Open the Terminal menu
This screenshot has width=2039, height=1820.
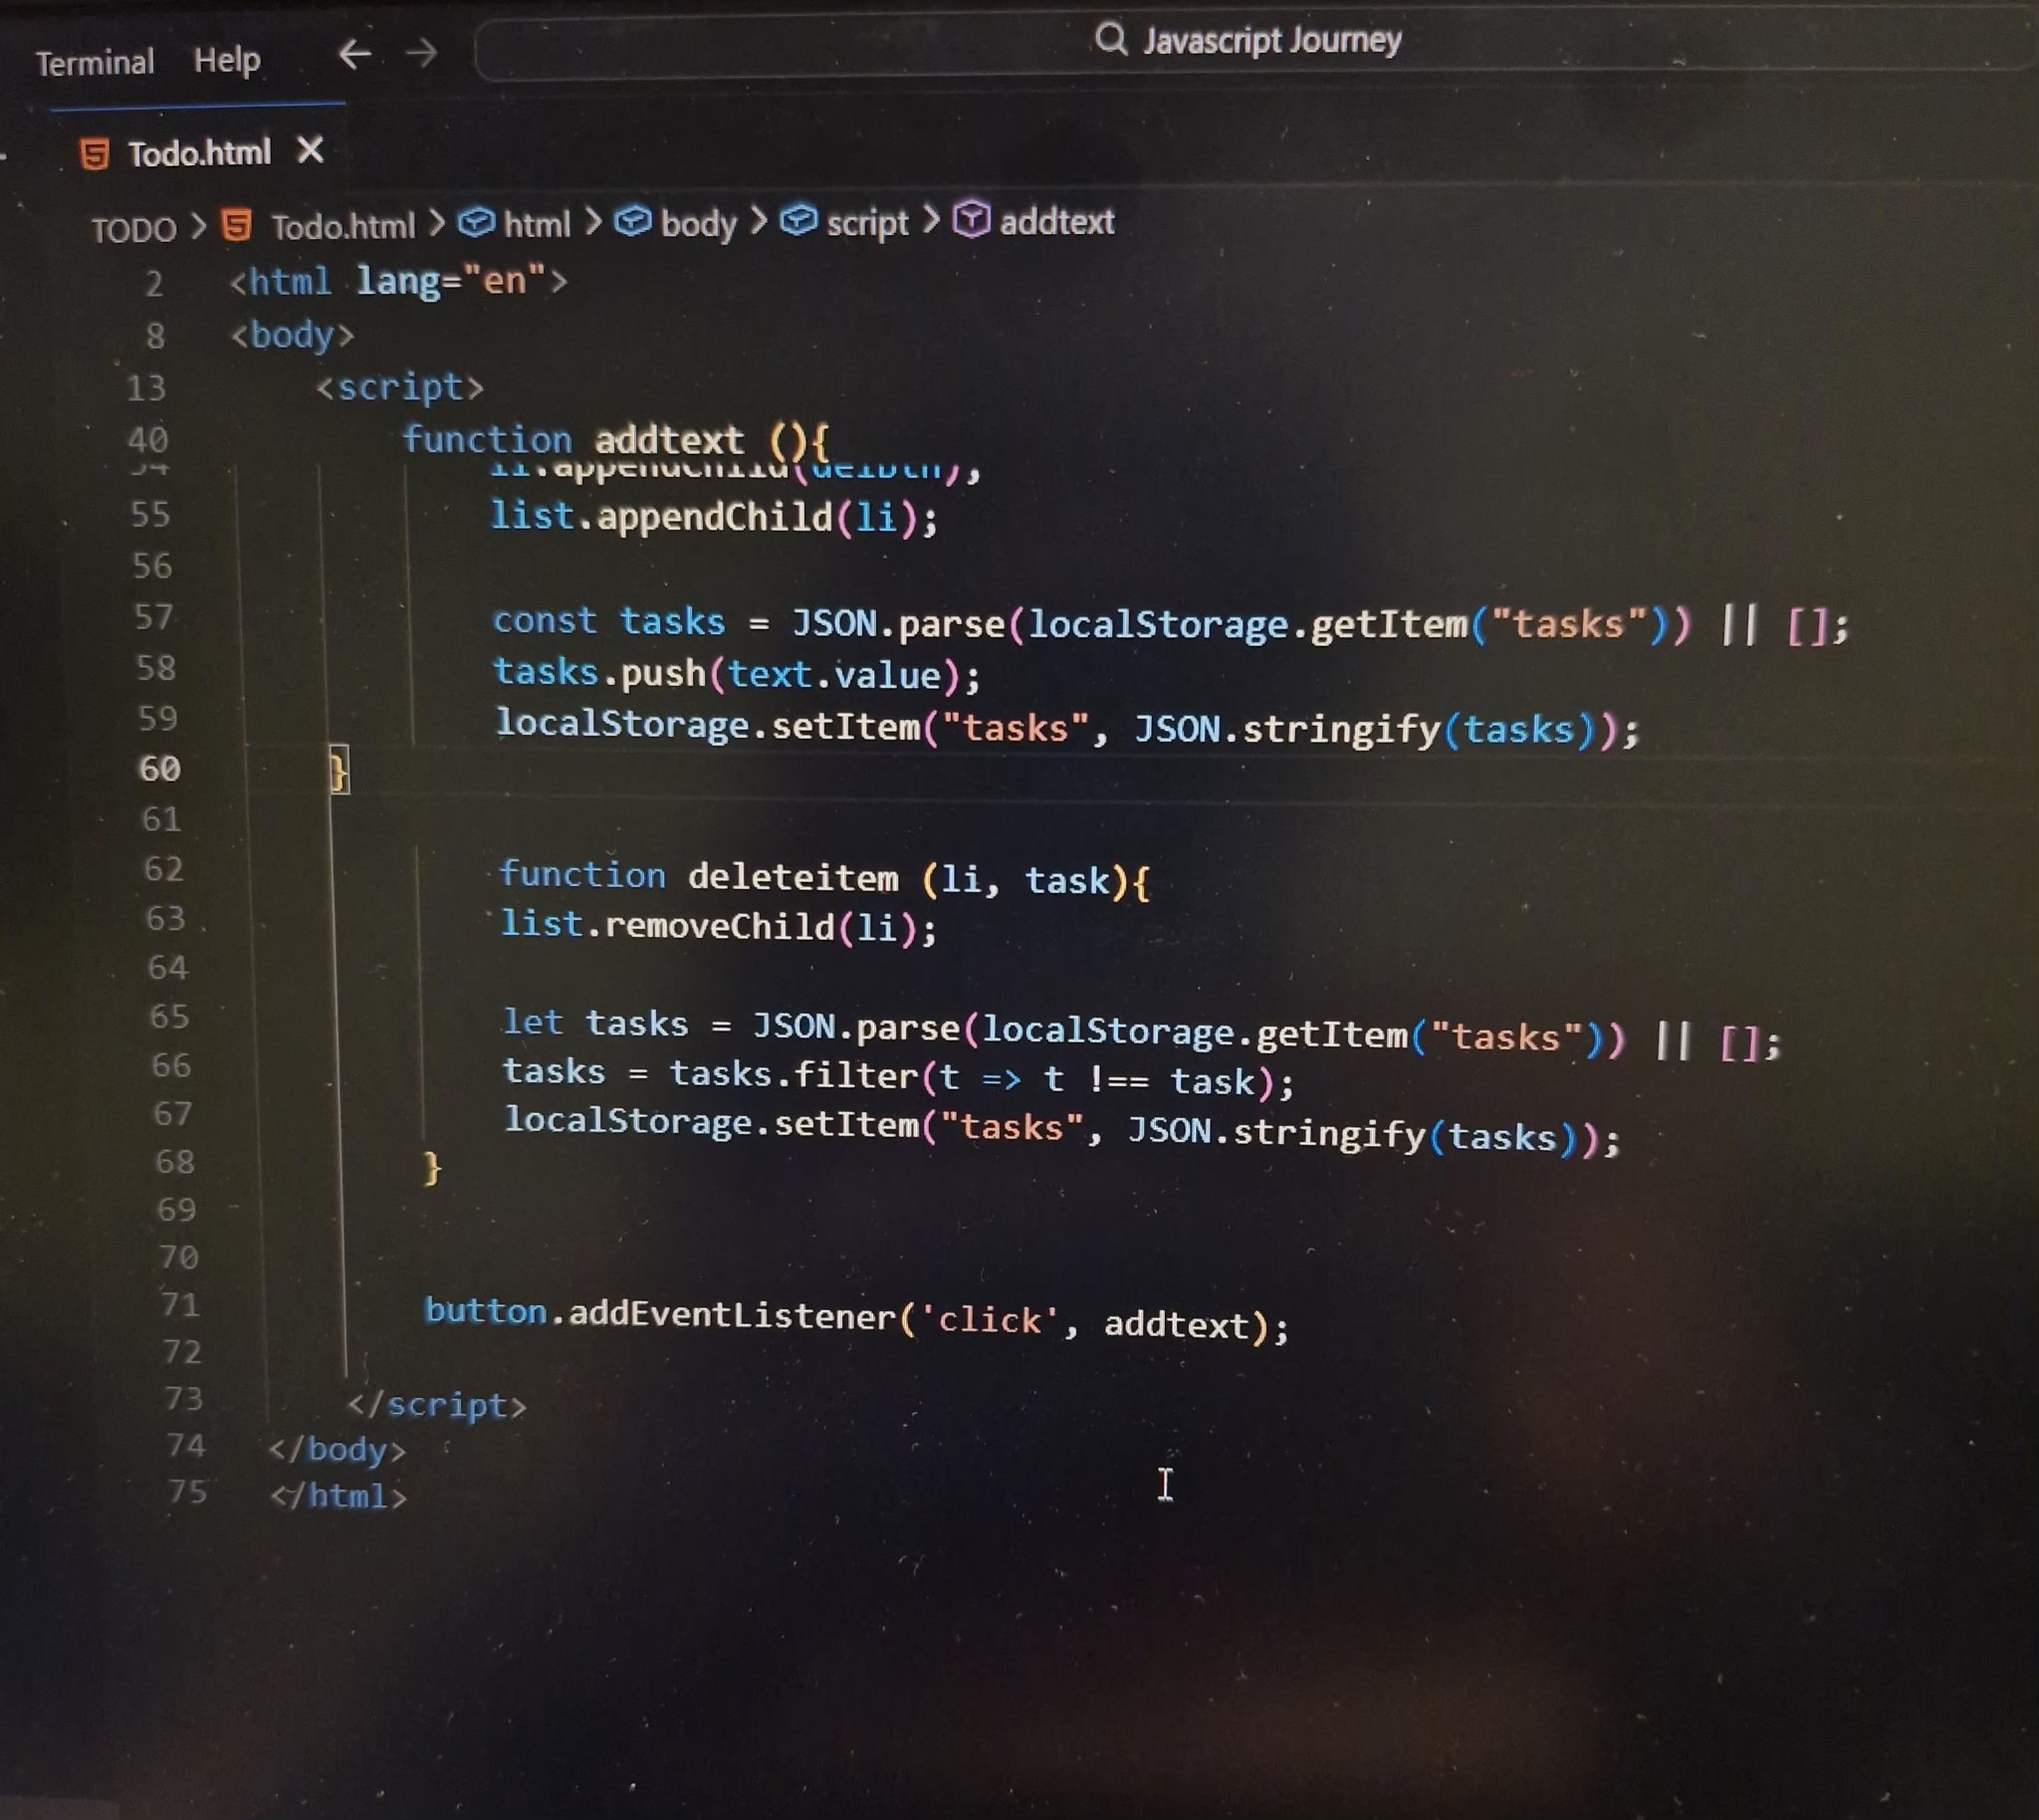[95, 63]
